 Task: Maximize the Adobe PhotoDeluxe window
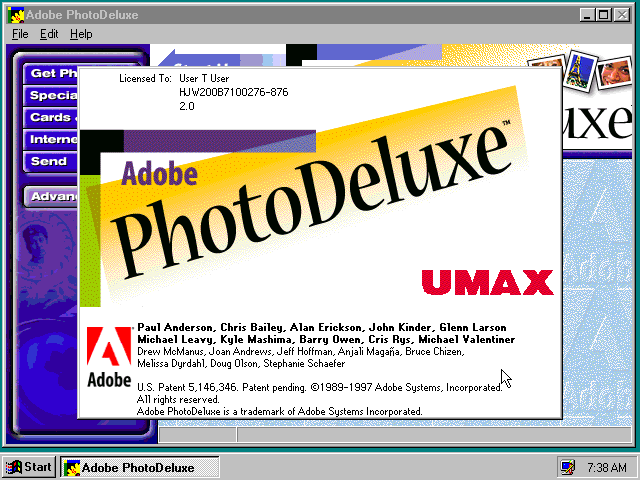click(x=603, y=15)
